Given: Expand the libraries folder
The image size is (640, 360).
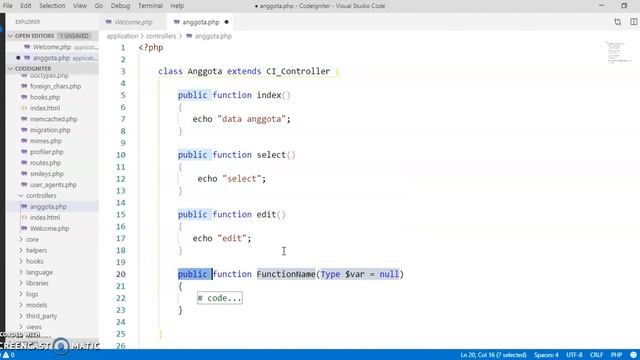Looking at the screenshot, I should [37, 283].
